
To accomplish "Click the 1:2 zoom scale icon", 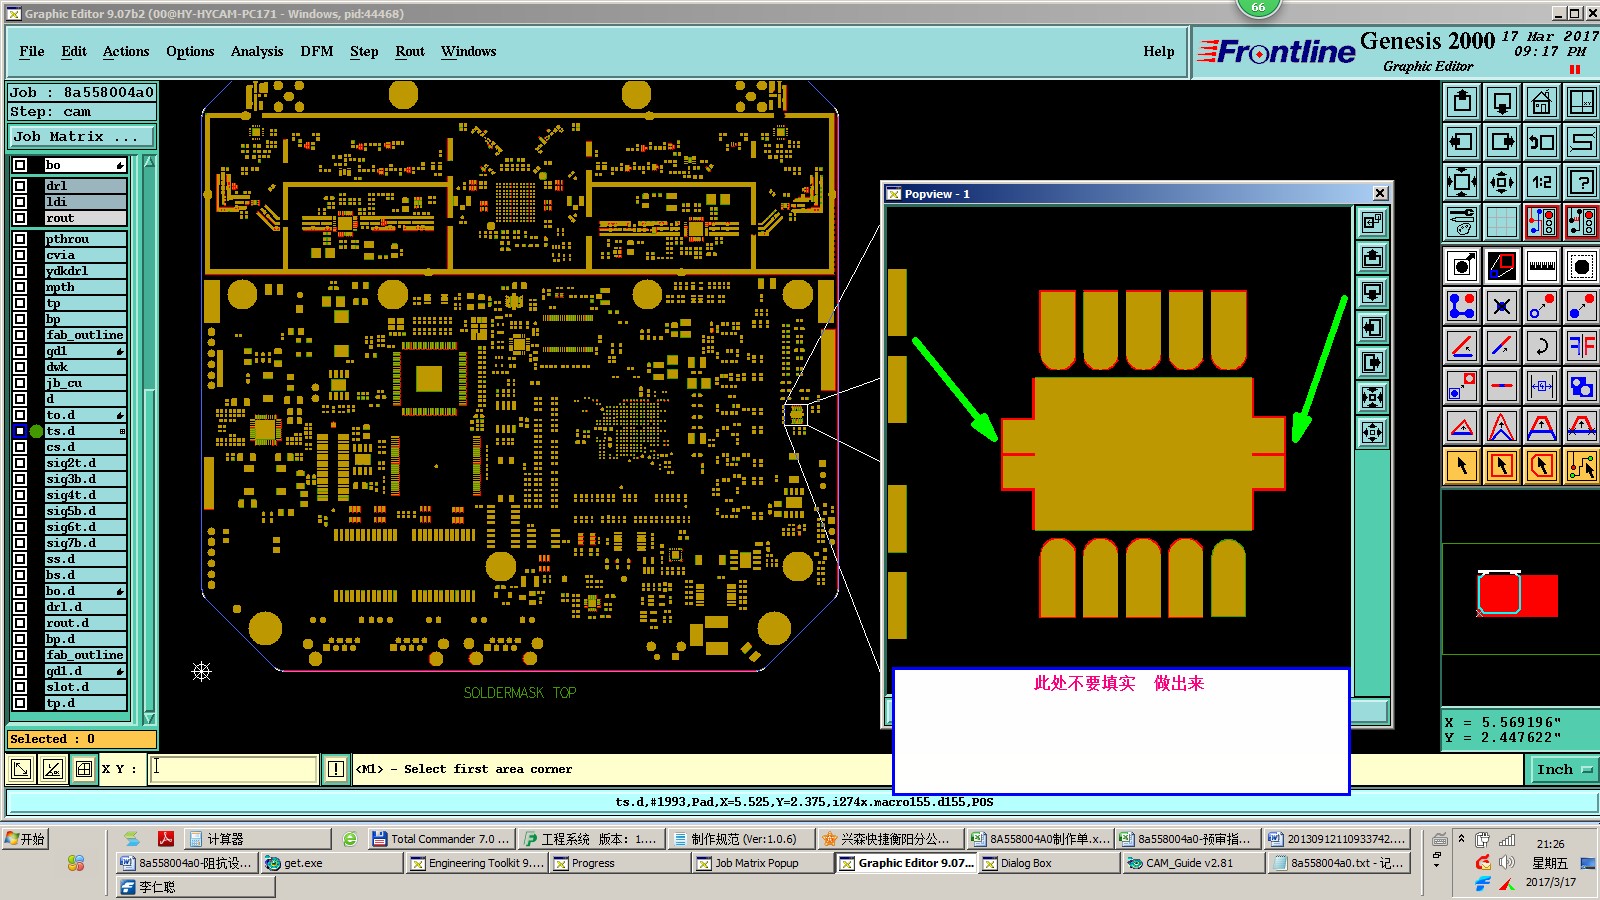I will click(1541, 182).
